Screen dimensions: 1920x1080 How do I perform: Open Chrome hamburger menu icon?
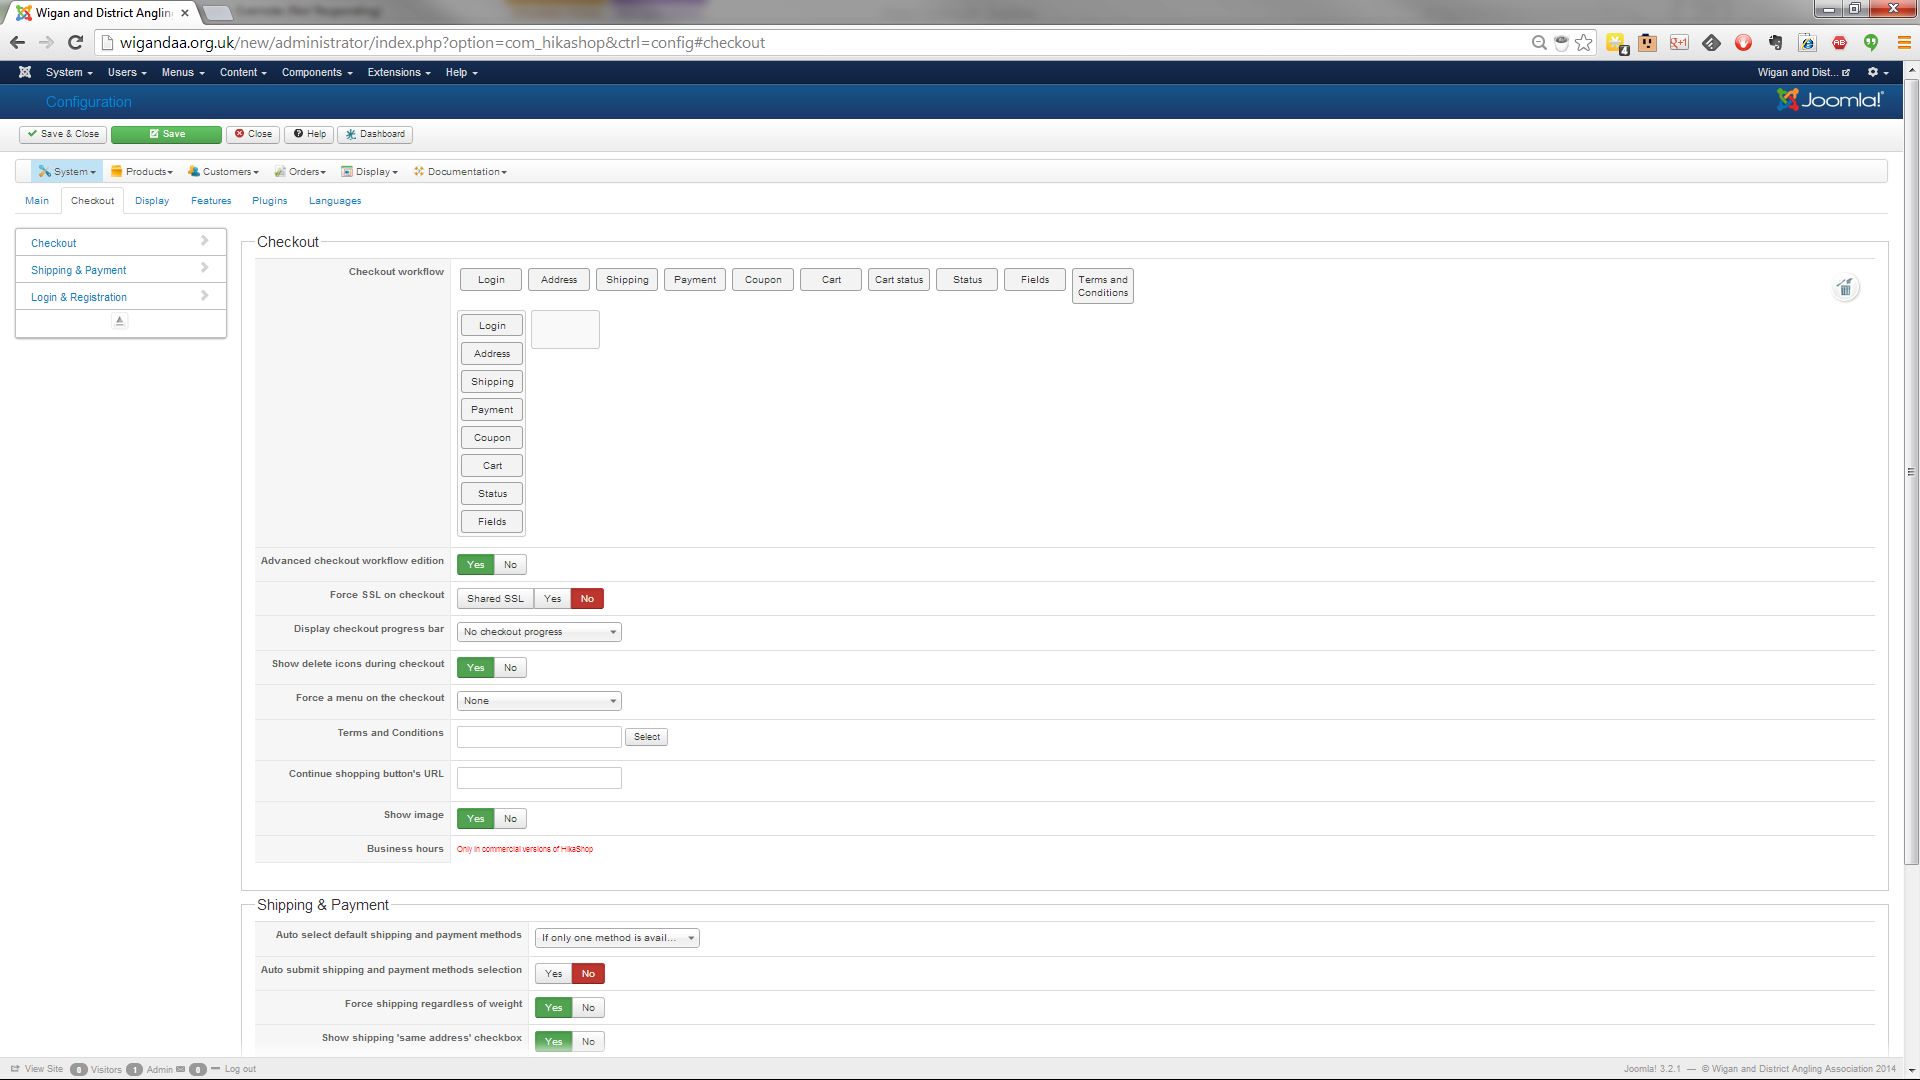coord(1904,43)
